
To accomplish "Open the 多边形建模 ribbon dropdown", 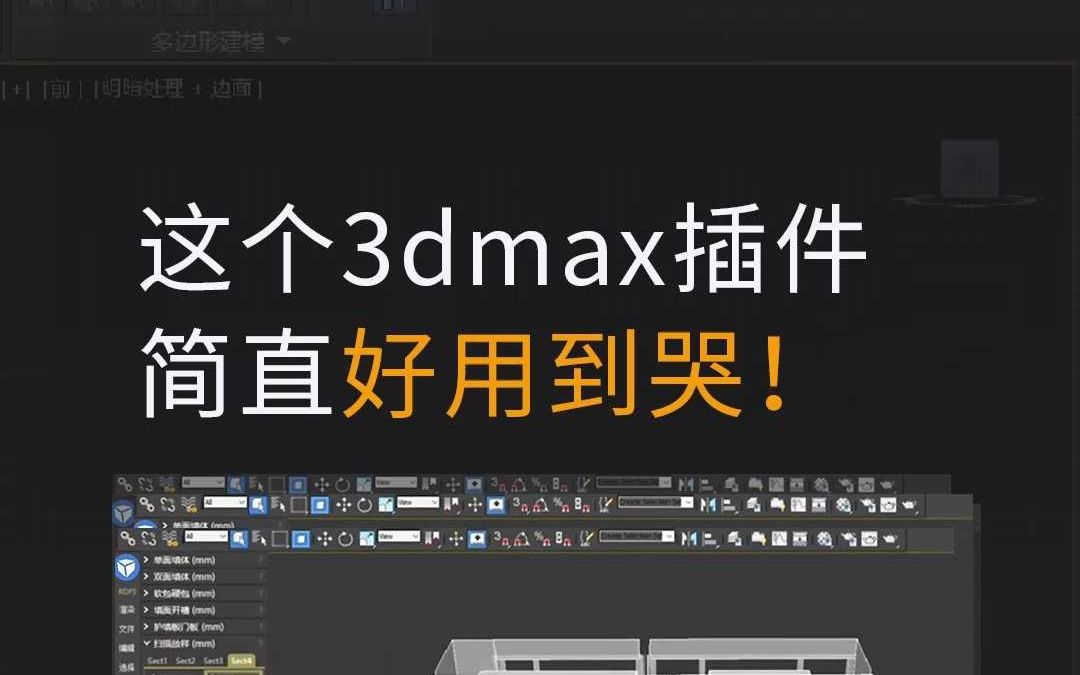I will [220, 41].
